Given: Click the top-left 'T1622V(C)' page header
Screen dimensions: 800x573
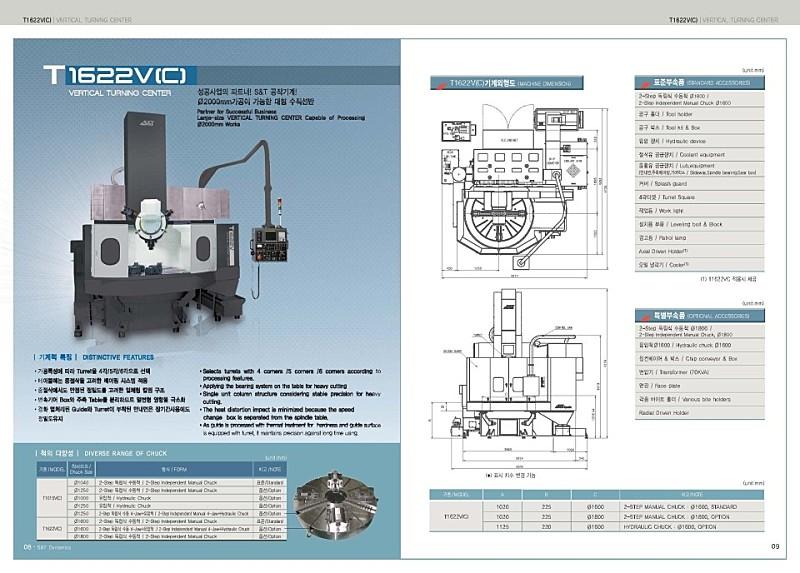Looking at the screenshot, I should coord(37,20).
